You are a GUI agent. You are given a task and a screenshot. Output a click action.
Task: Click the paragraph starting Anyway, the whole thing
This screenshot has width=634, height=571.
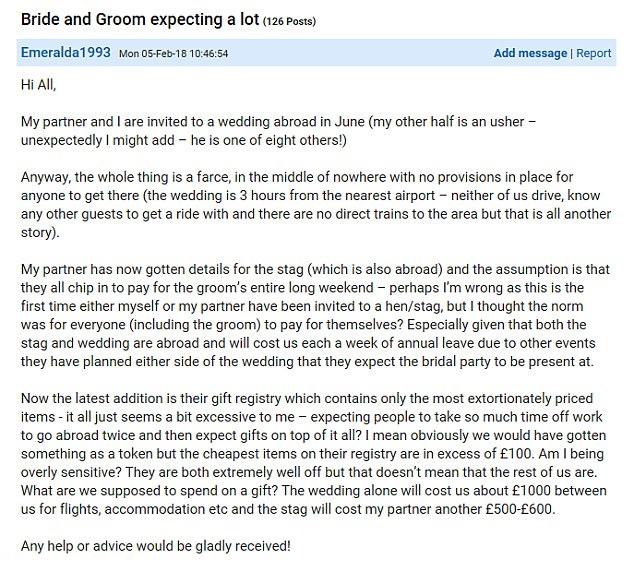[316, 205]
